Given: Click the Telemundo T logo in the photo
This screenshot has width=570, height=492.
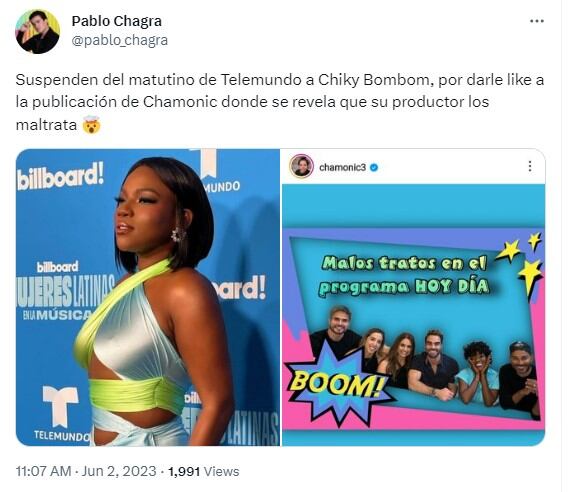Looking at the screenshot, I should [60, 406].
